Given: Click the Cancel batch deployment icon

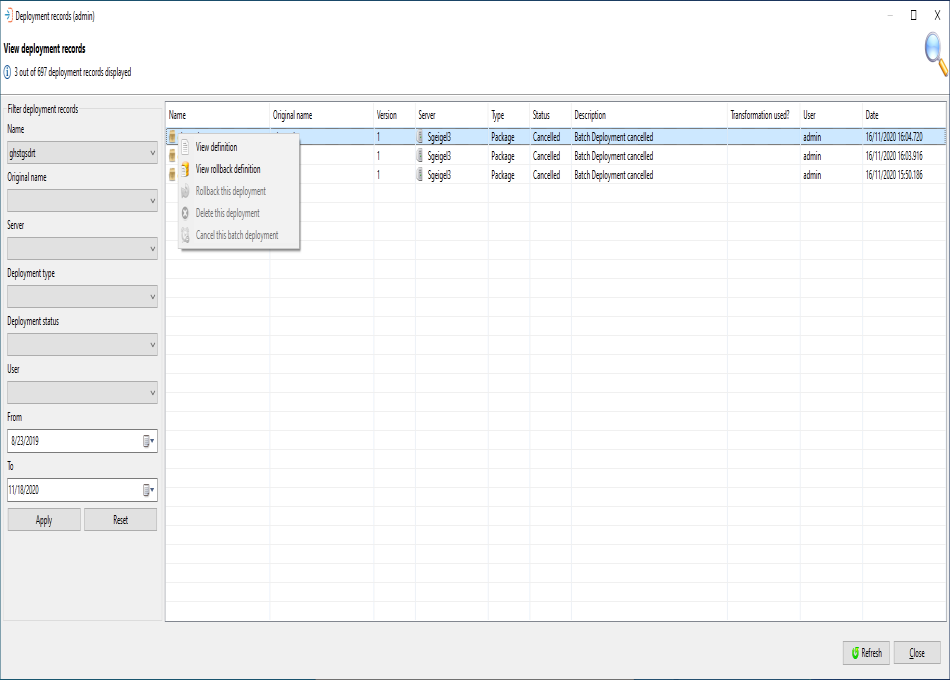Looking at the screenshot, I should pos(185,235).
